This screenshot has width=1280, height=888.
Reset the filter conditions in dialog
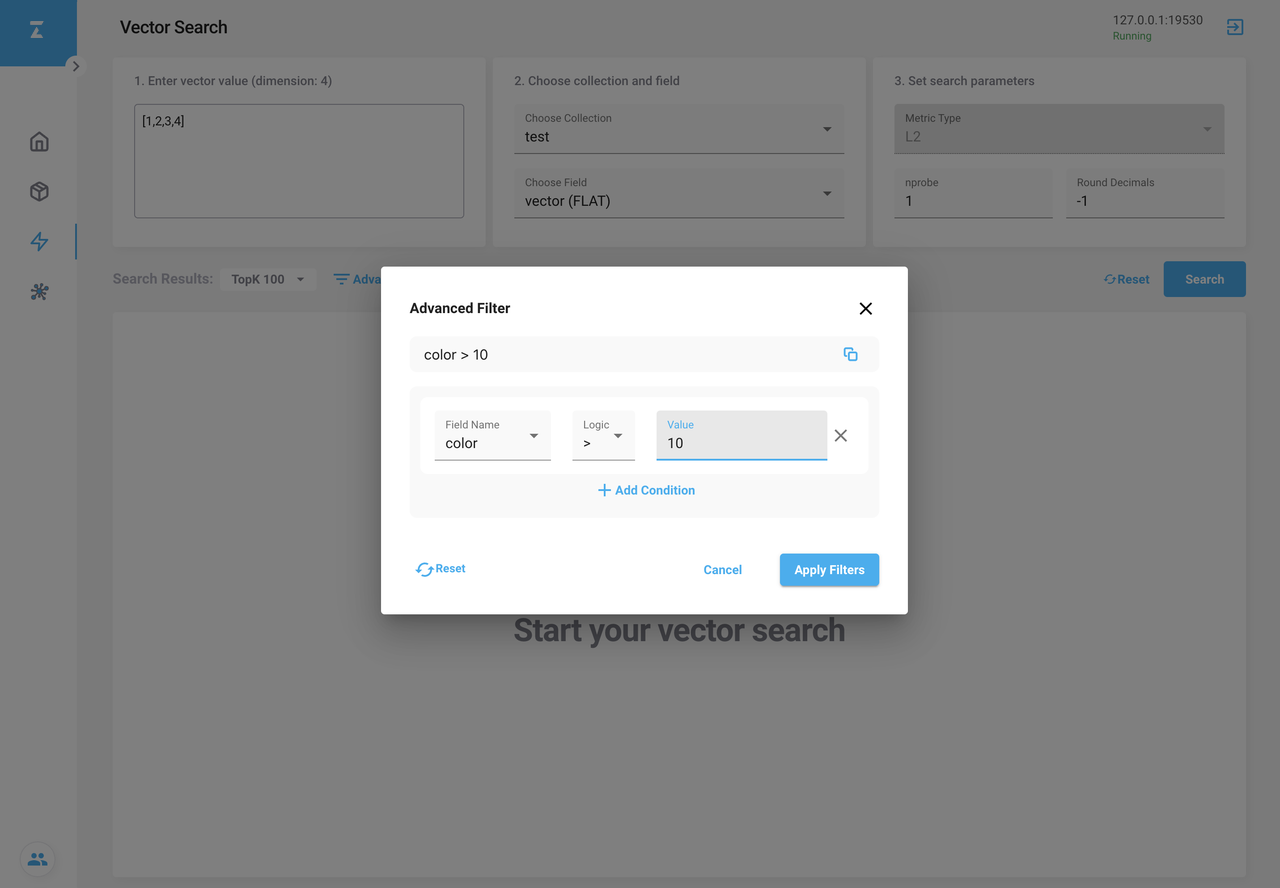pos(441,569)
